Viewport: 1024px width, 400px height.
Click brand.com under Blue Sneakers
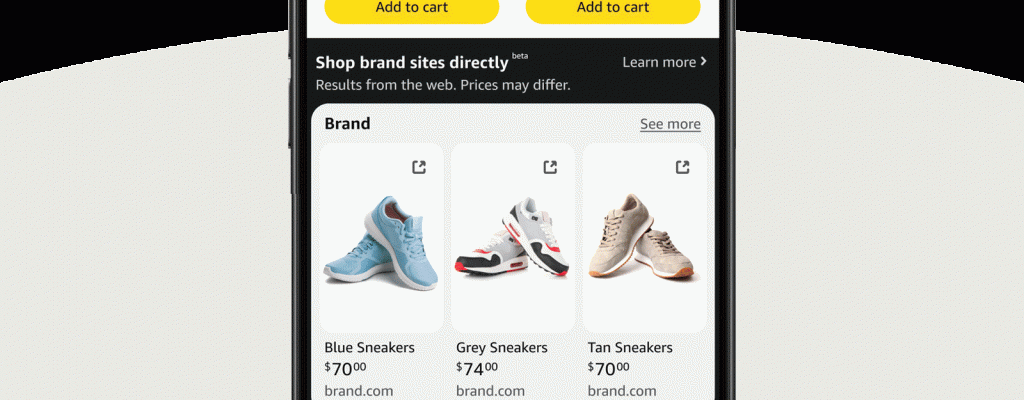[x=358, y=391]
